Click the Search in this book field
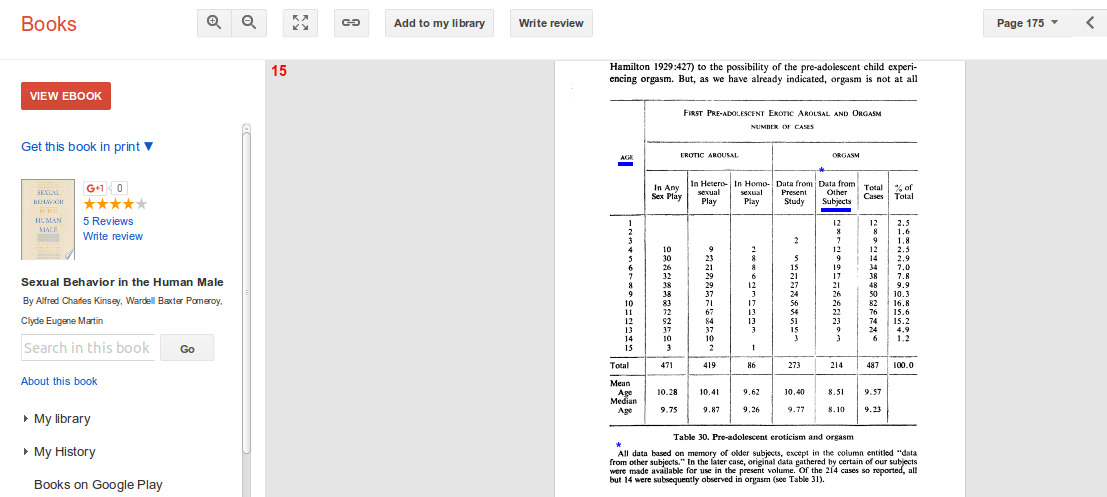 88,348
